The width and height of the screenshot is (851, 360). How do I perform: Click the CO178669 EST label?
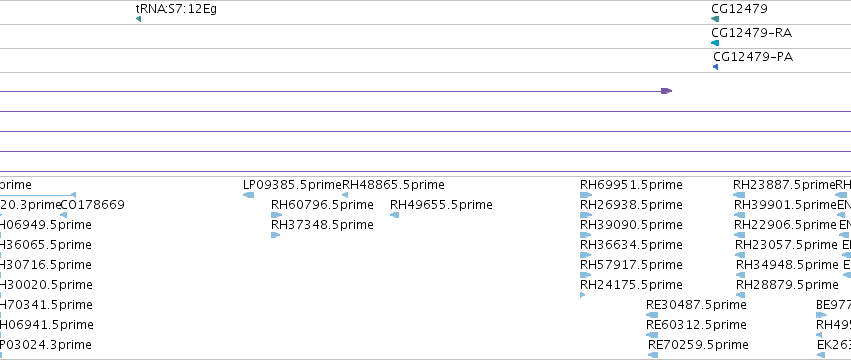[92, 205]
